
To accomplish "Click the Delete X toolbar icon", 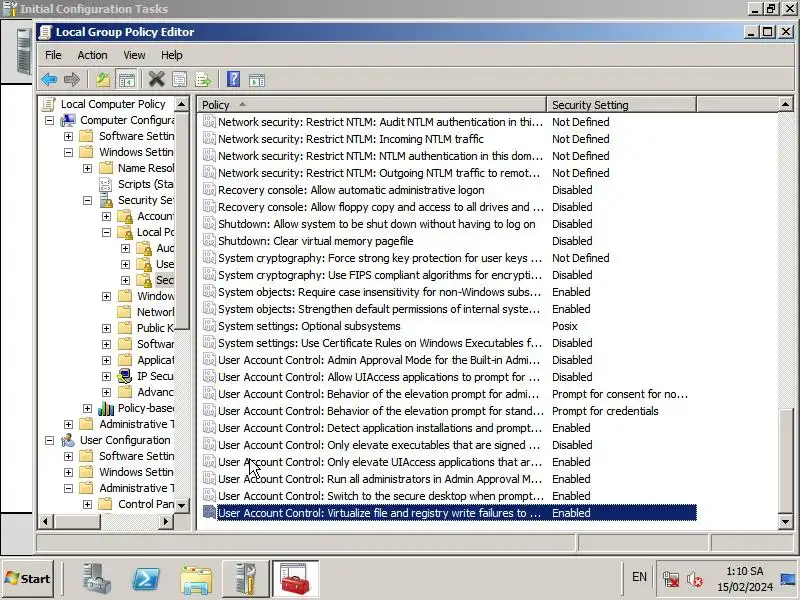I will 157,80.
